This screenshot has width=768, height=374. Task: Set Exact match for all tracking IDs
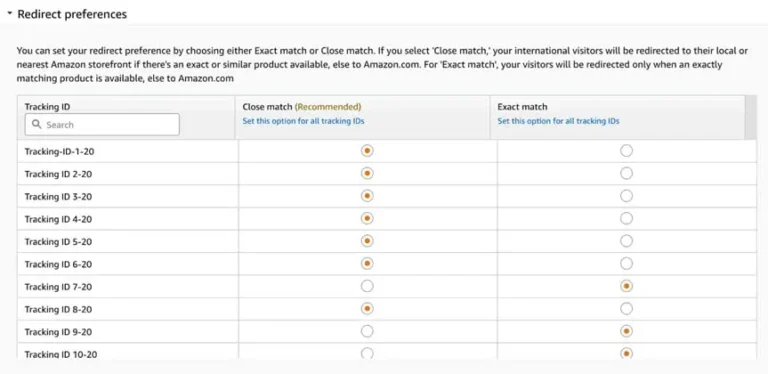click(x=558, y=121)
